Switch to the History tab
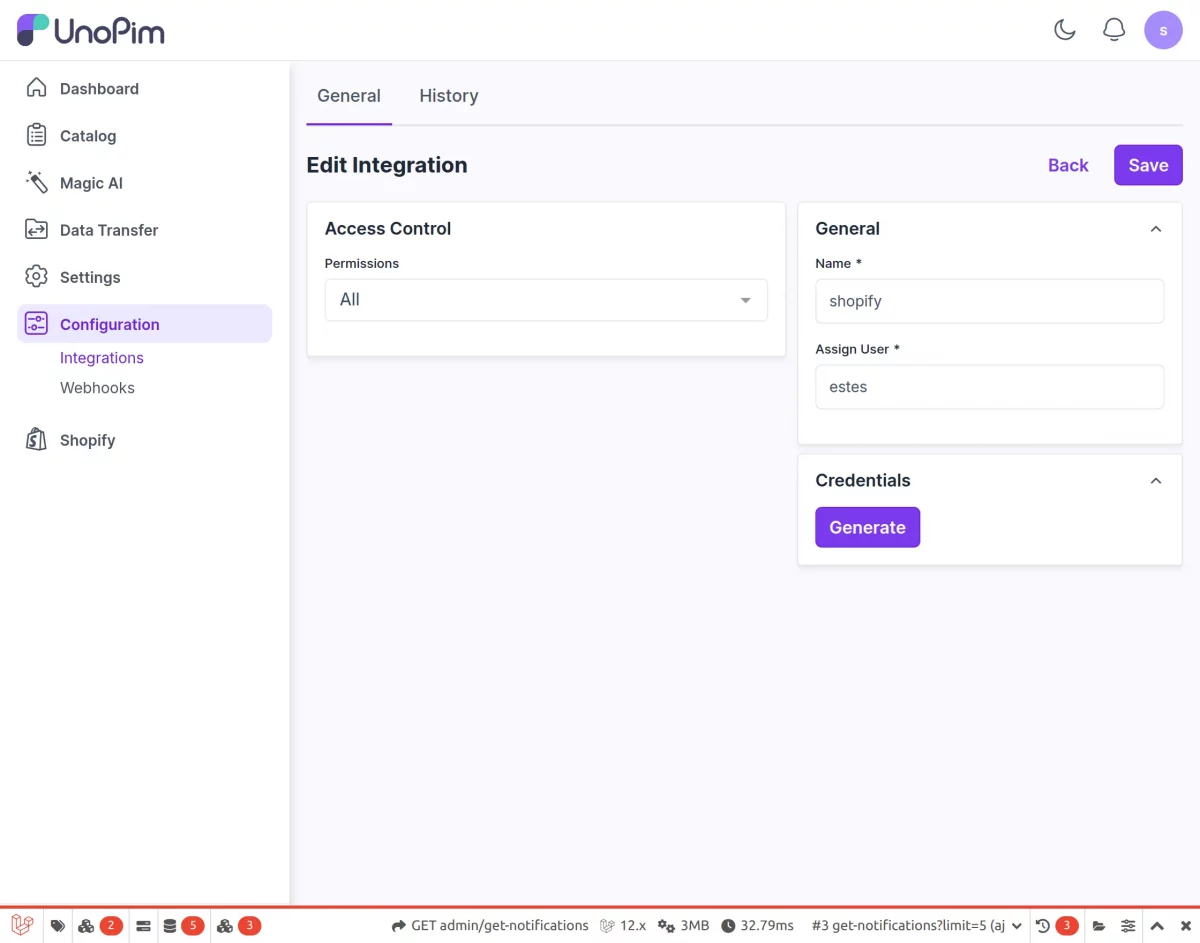The height and width of the screenshot is (943, 1200). [x=449, y=96]
